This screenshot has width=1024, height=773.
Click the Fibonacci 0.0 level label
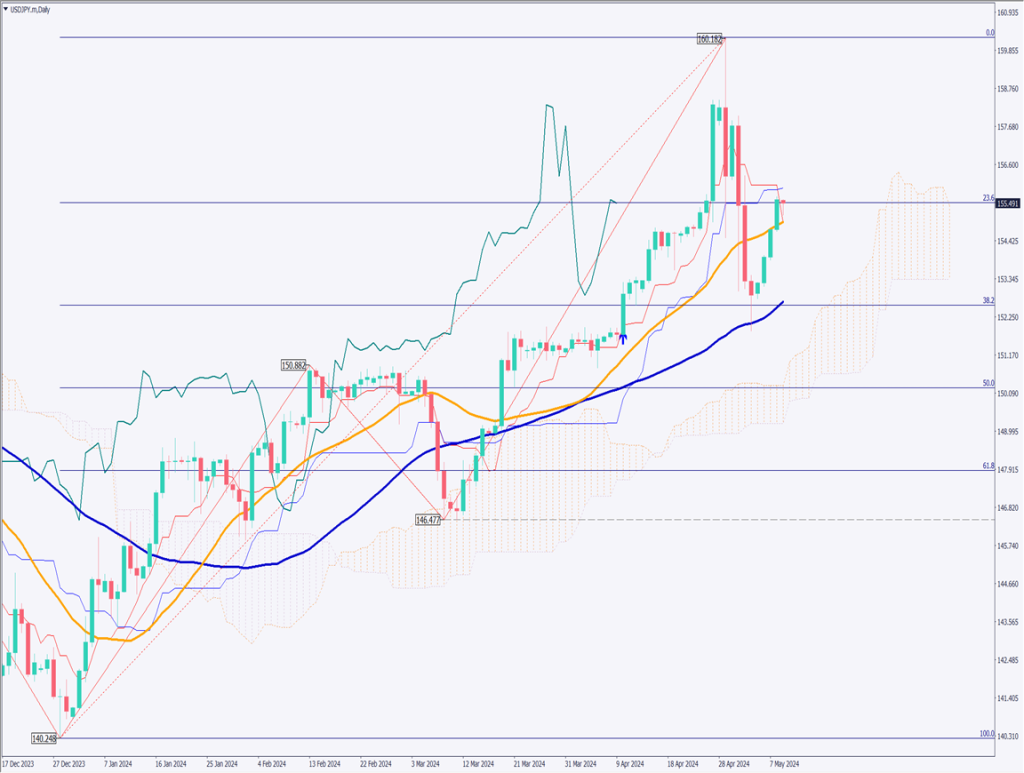tap(989, 33)
